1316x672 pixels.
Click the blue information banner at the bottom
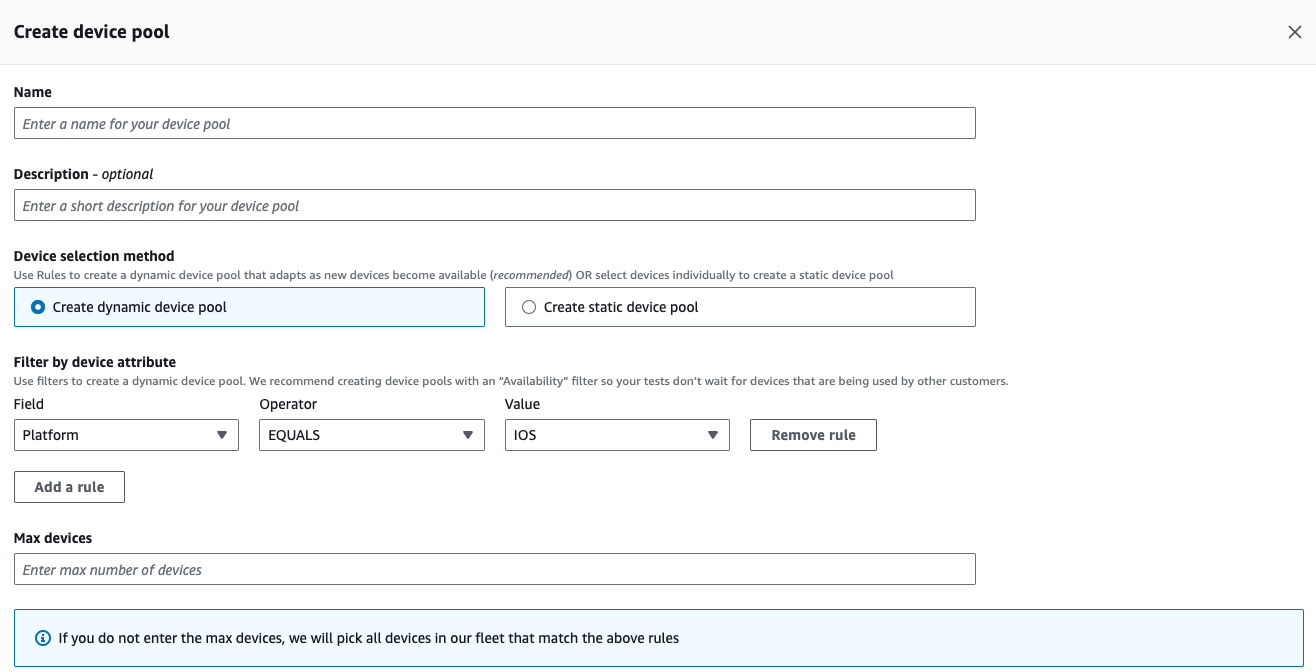coord(658,637)
